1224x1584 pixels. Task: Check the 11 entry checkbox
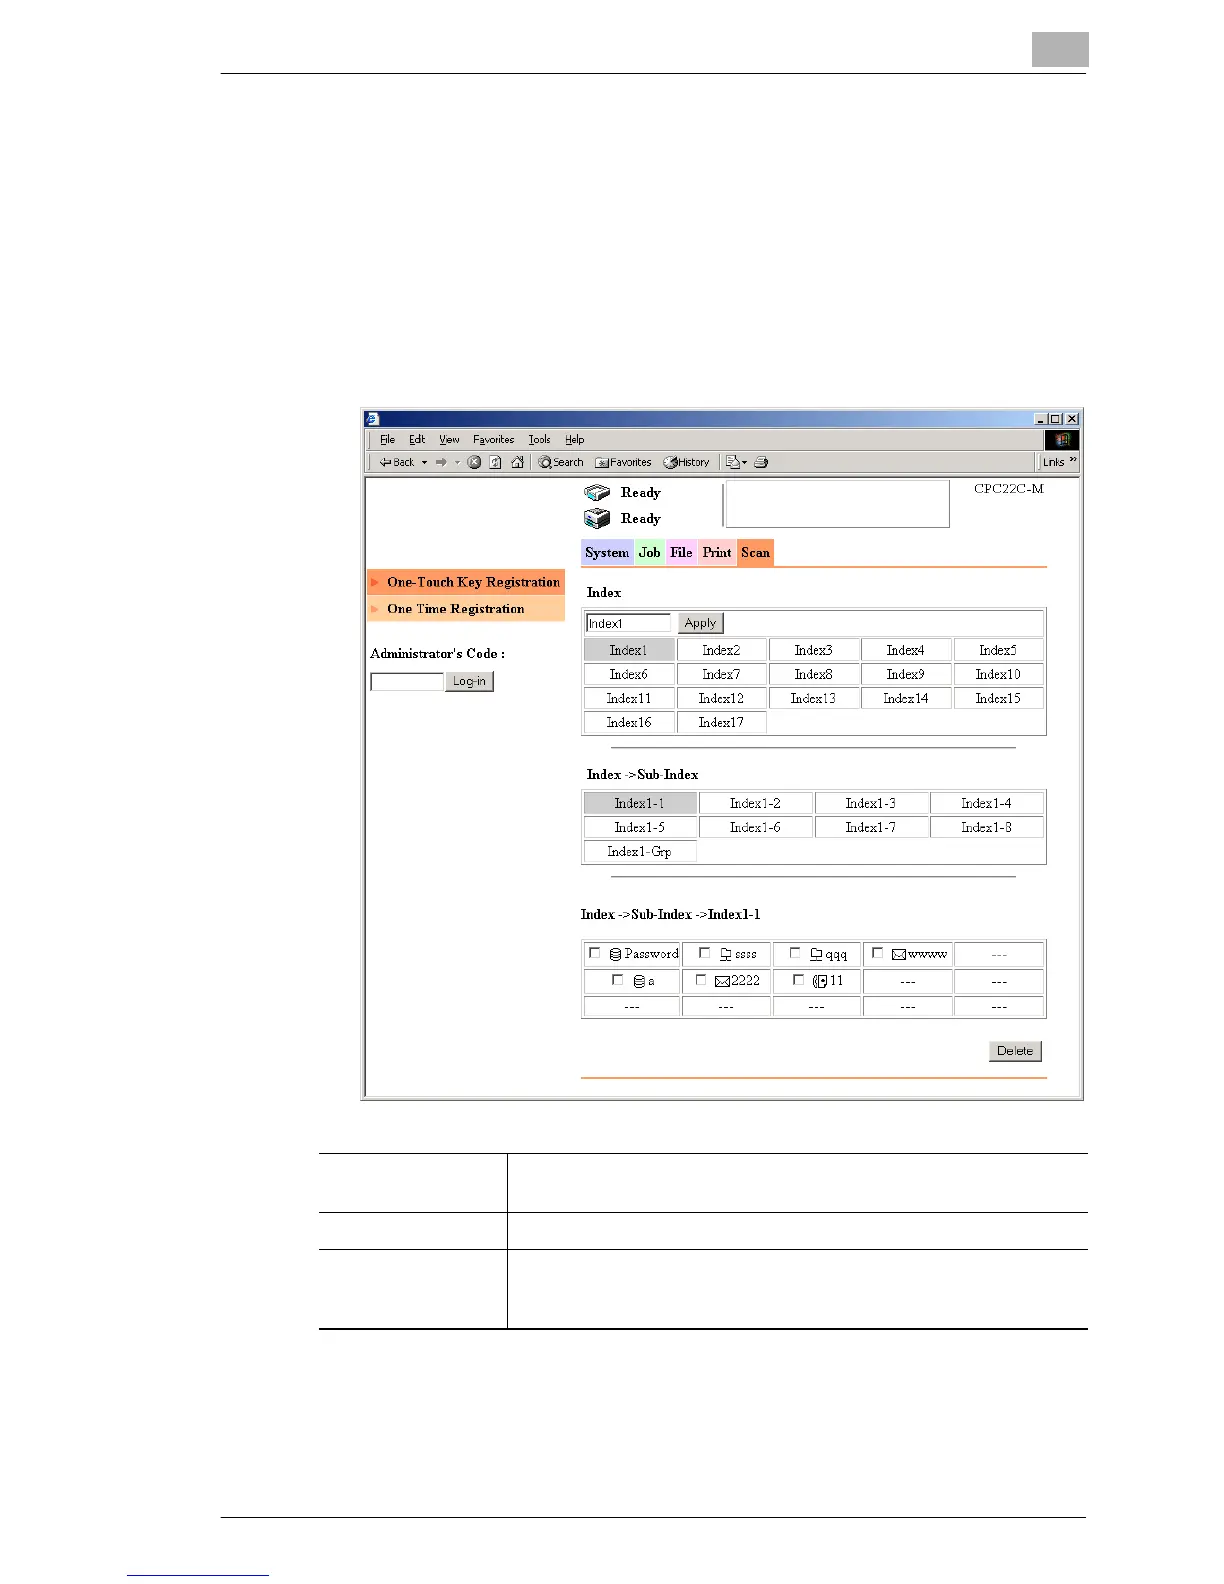[798, 980]
